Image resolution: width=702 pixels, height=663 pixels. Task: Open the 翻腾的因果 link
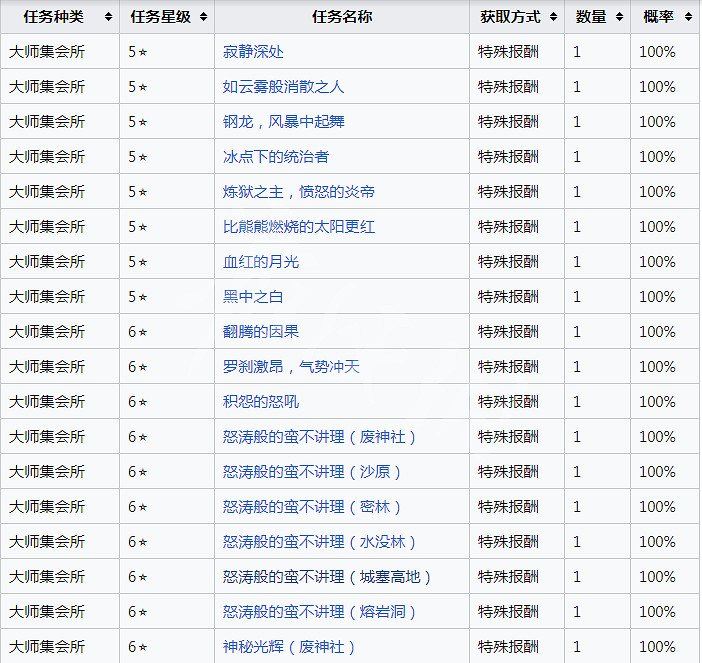coord(260,332)
